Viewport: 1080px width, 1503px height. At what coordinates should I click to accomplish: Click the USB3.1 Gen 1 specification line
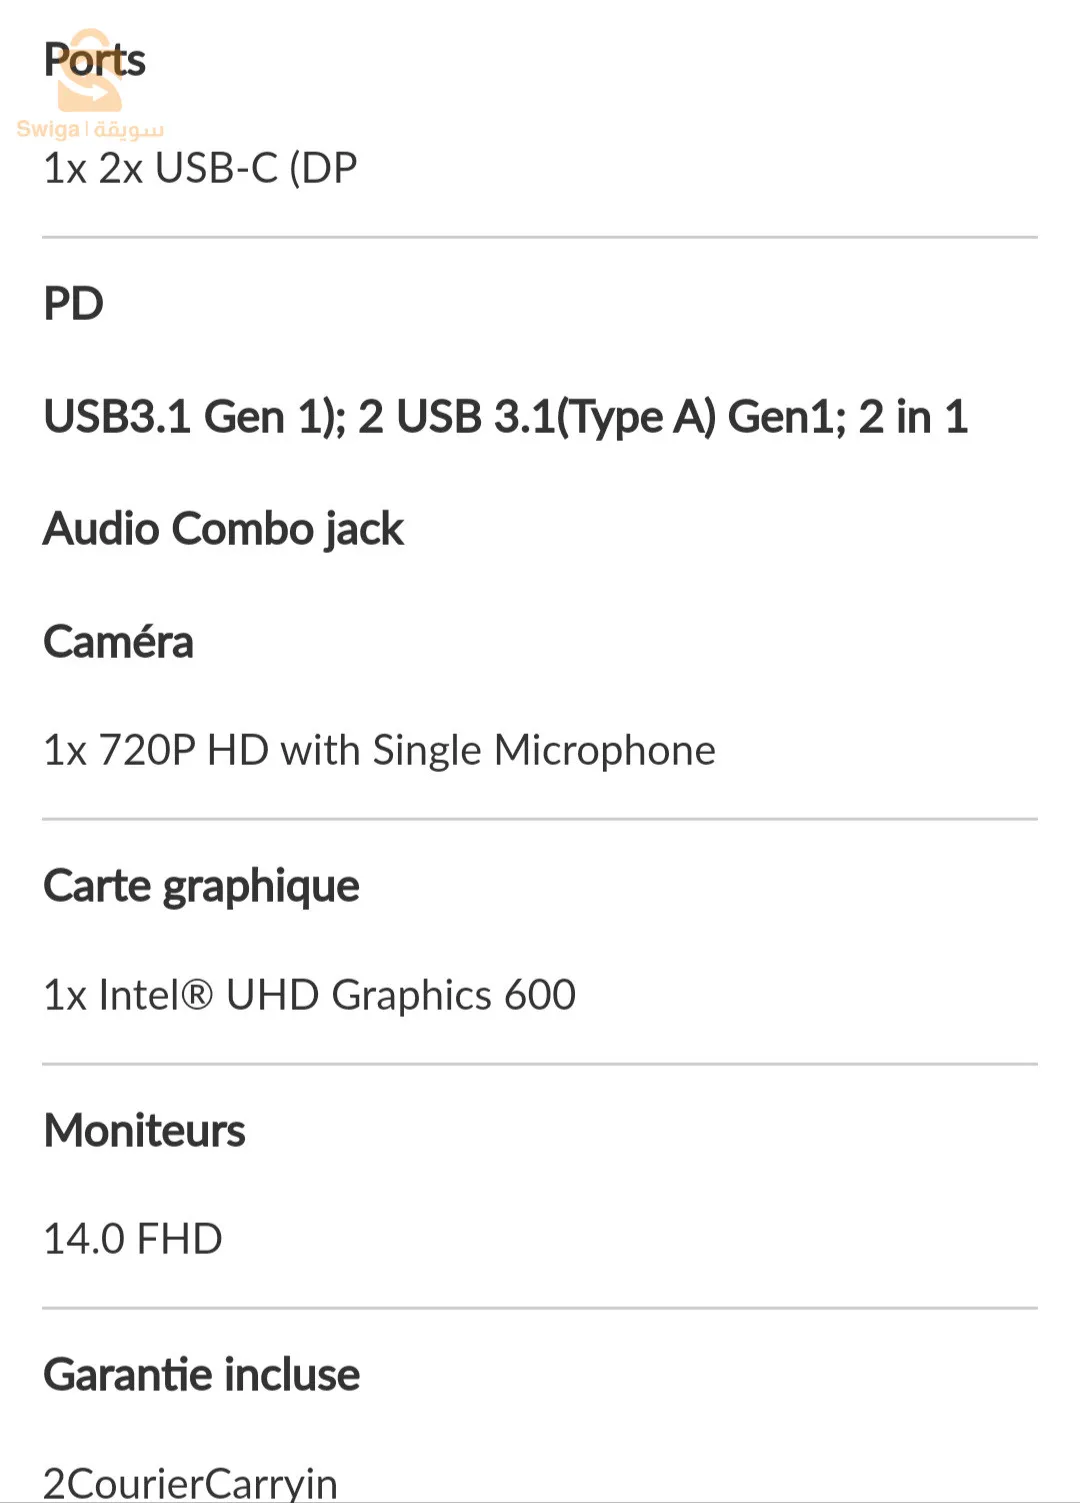[505, 416]
